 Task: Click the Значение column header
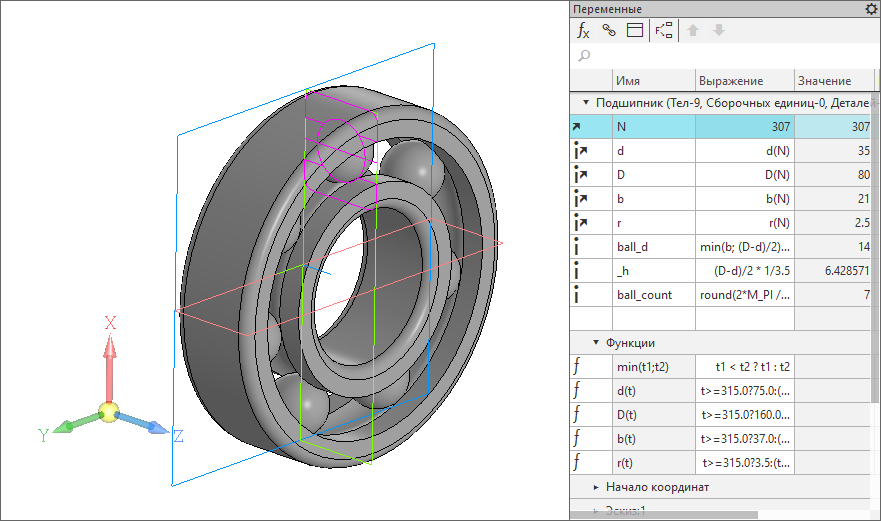coord(824,81)
